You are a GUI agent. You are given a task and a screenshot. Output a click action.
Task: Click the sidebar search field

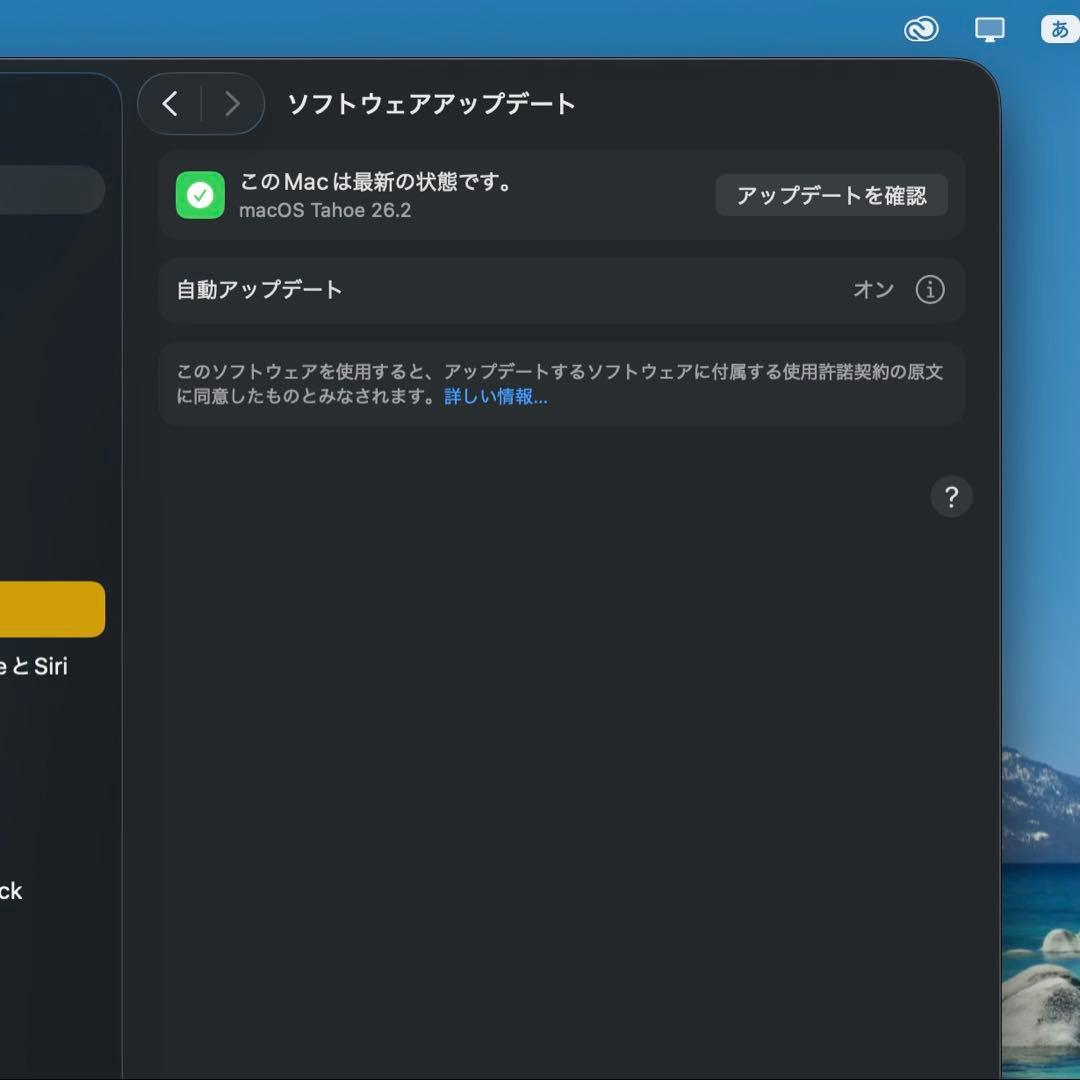pos(50,190)
